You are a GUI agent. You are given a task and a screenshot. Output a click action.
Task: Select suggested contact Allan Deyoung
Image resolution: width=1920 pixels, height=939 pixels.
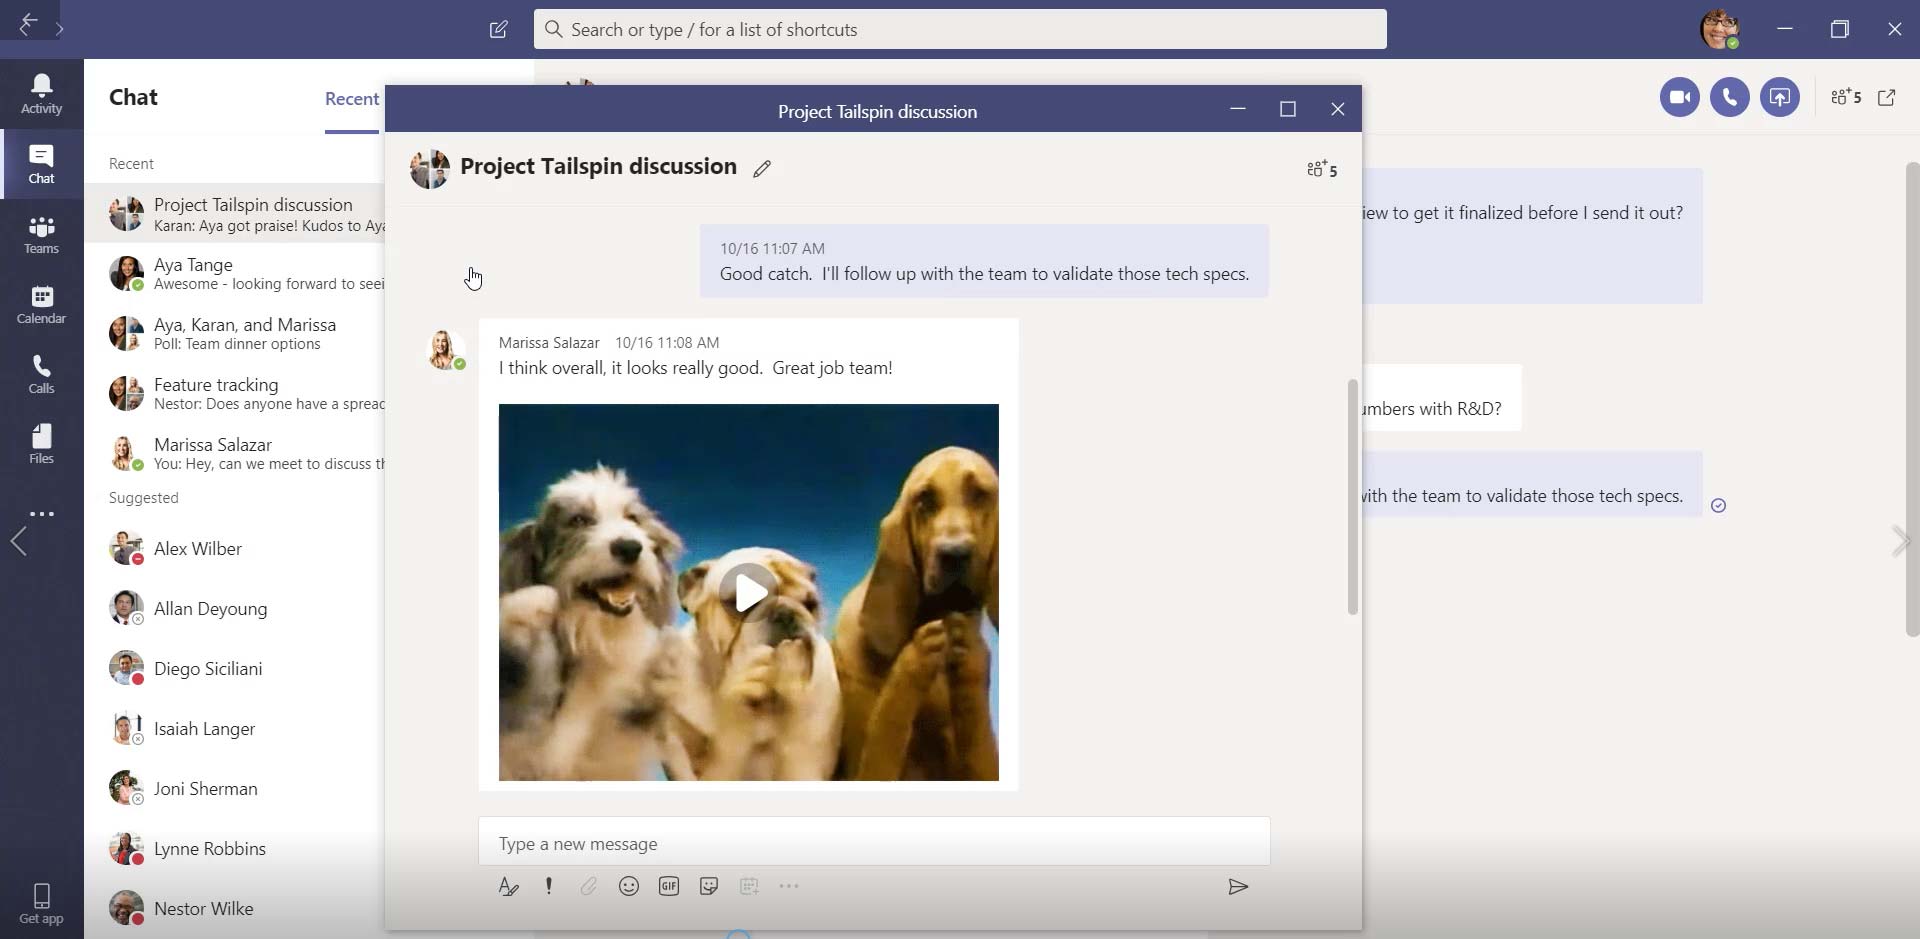(235, 608)
